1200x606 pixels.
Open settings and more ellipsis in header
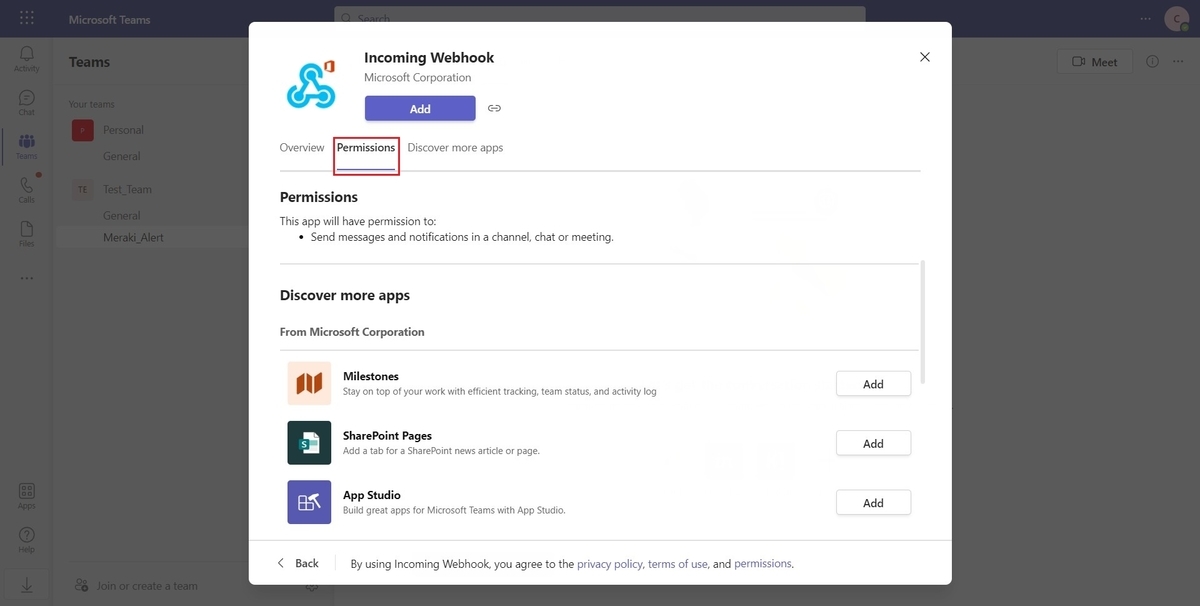1145,19
